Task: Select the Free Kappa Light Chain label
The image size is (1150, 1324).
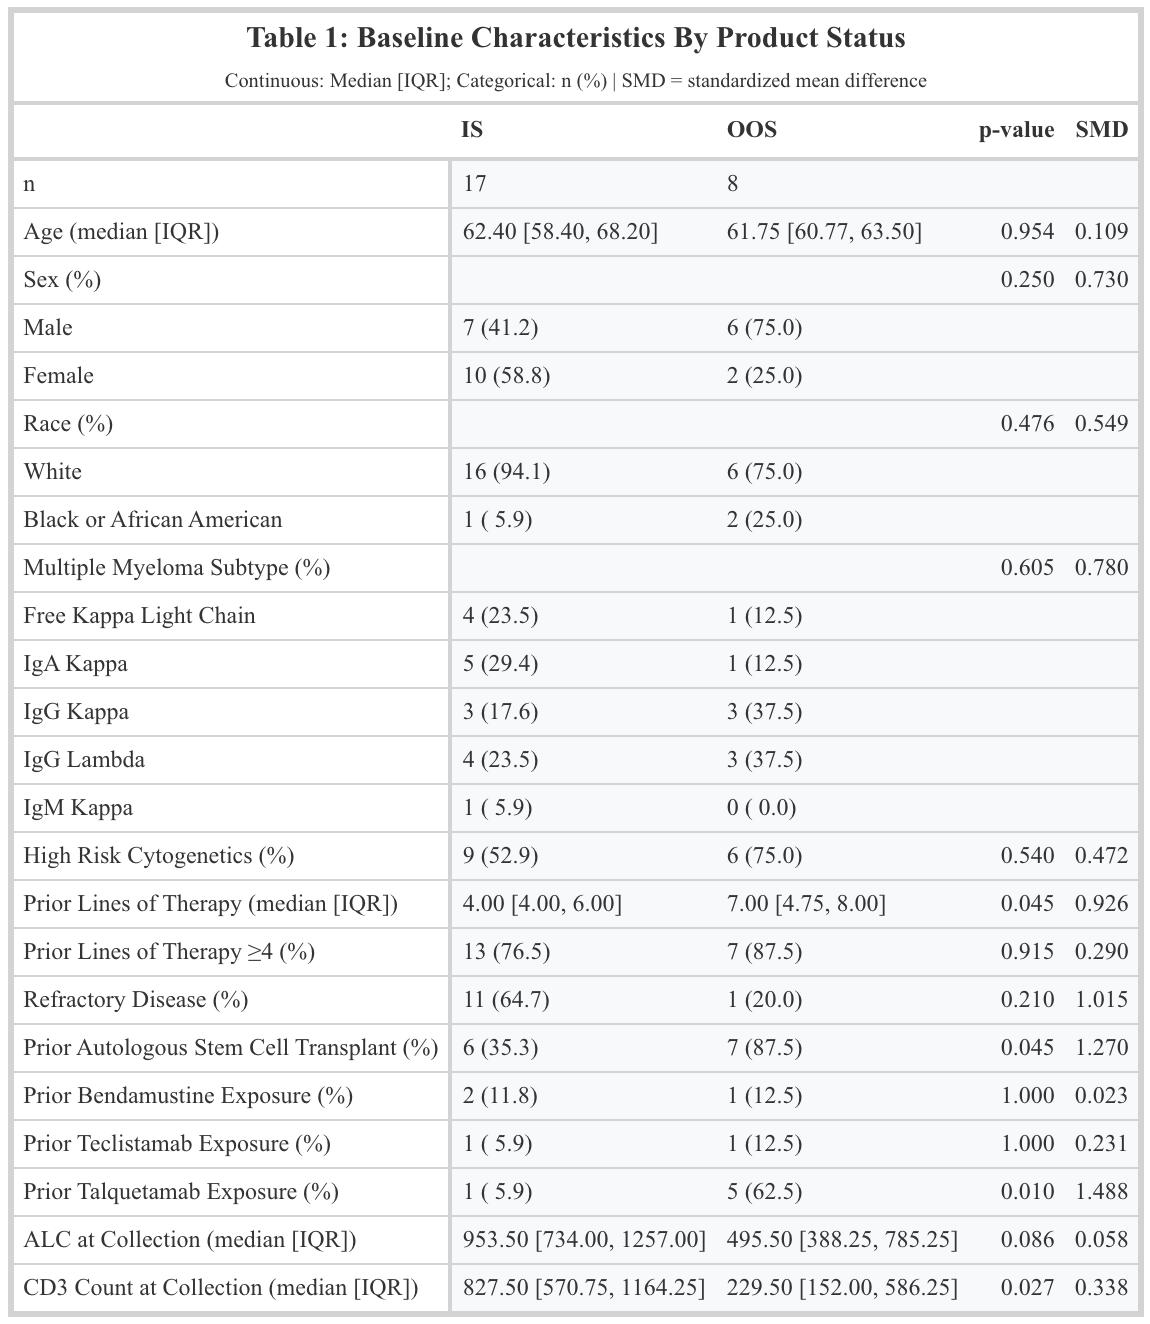Action: (139, 616)
